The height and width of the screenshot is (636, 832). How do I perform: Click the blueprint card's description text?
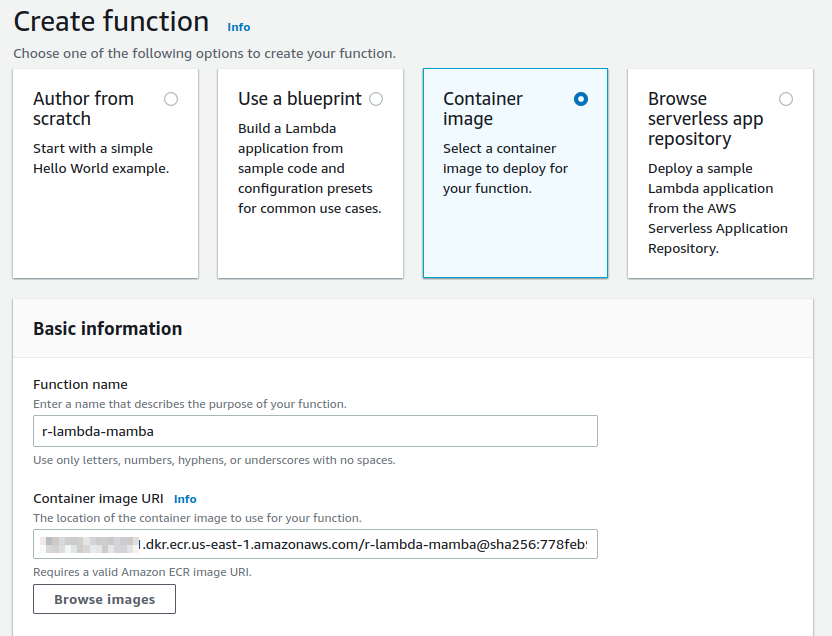tap(310, 168)
